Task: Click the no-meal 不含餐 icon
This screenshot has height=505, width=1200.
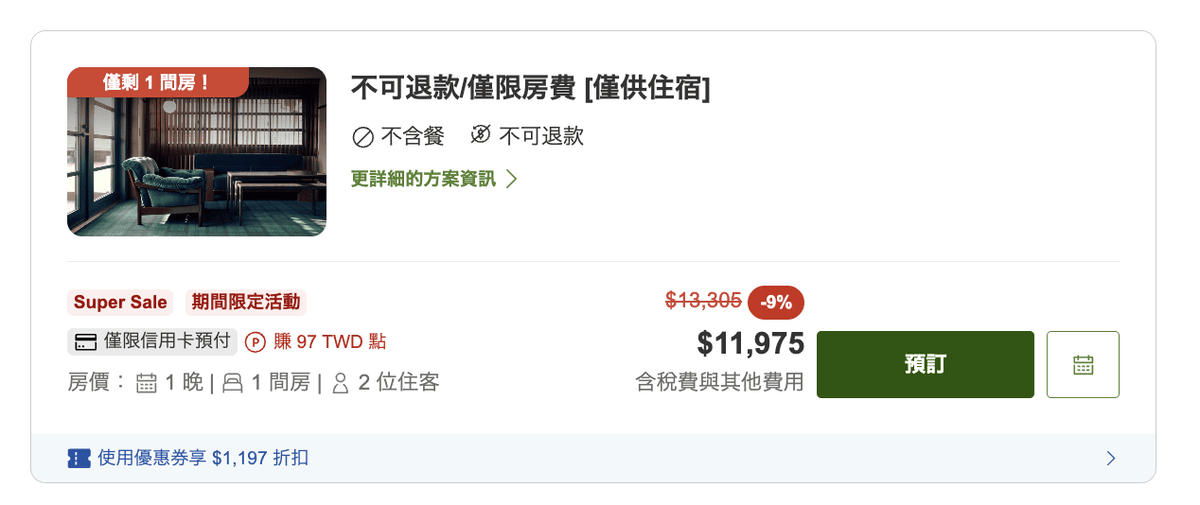Action: click(x=363, y=137)
